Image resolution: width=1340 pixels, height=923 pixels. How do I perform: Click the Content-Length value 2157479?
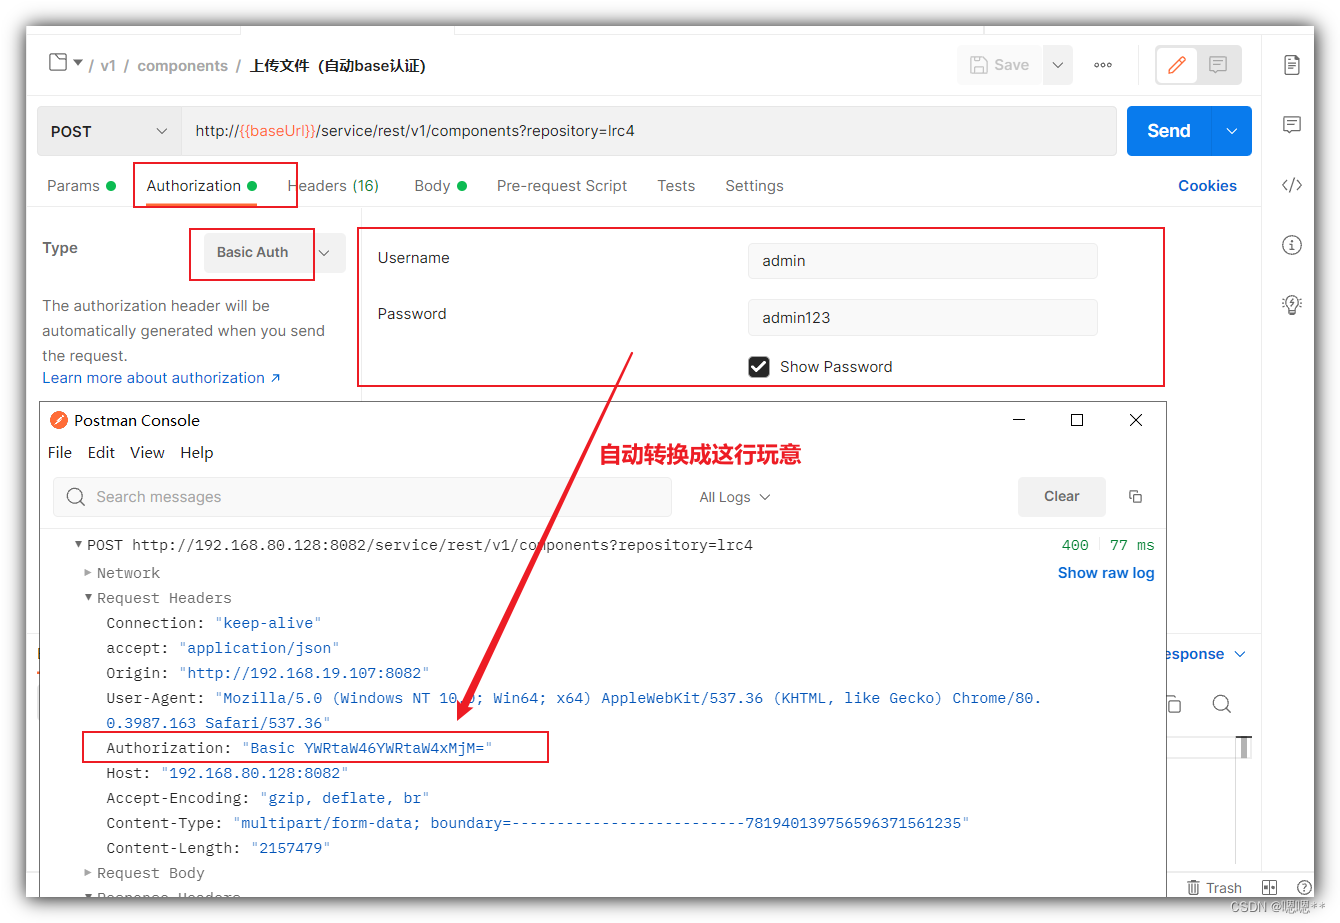point(290,848)
